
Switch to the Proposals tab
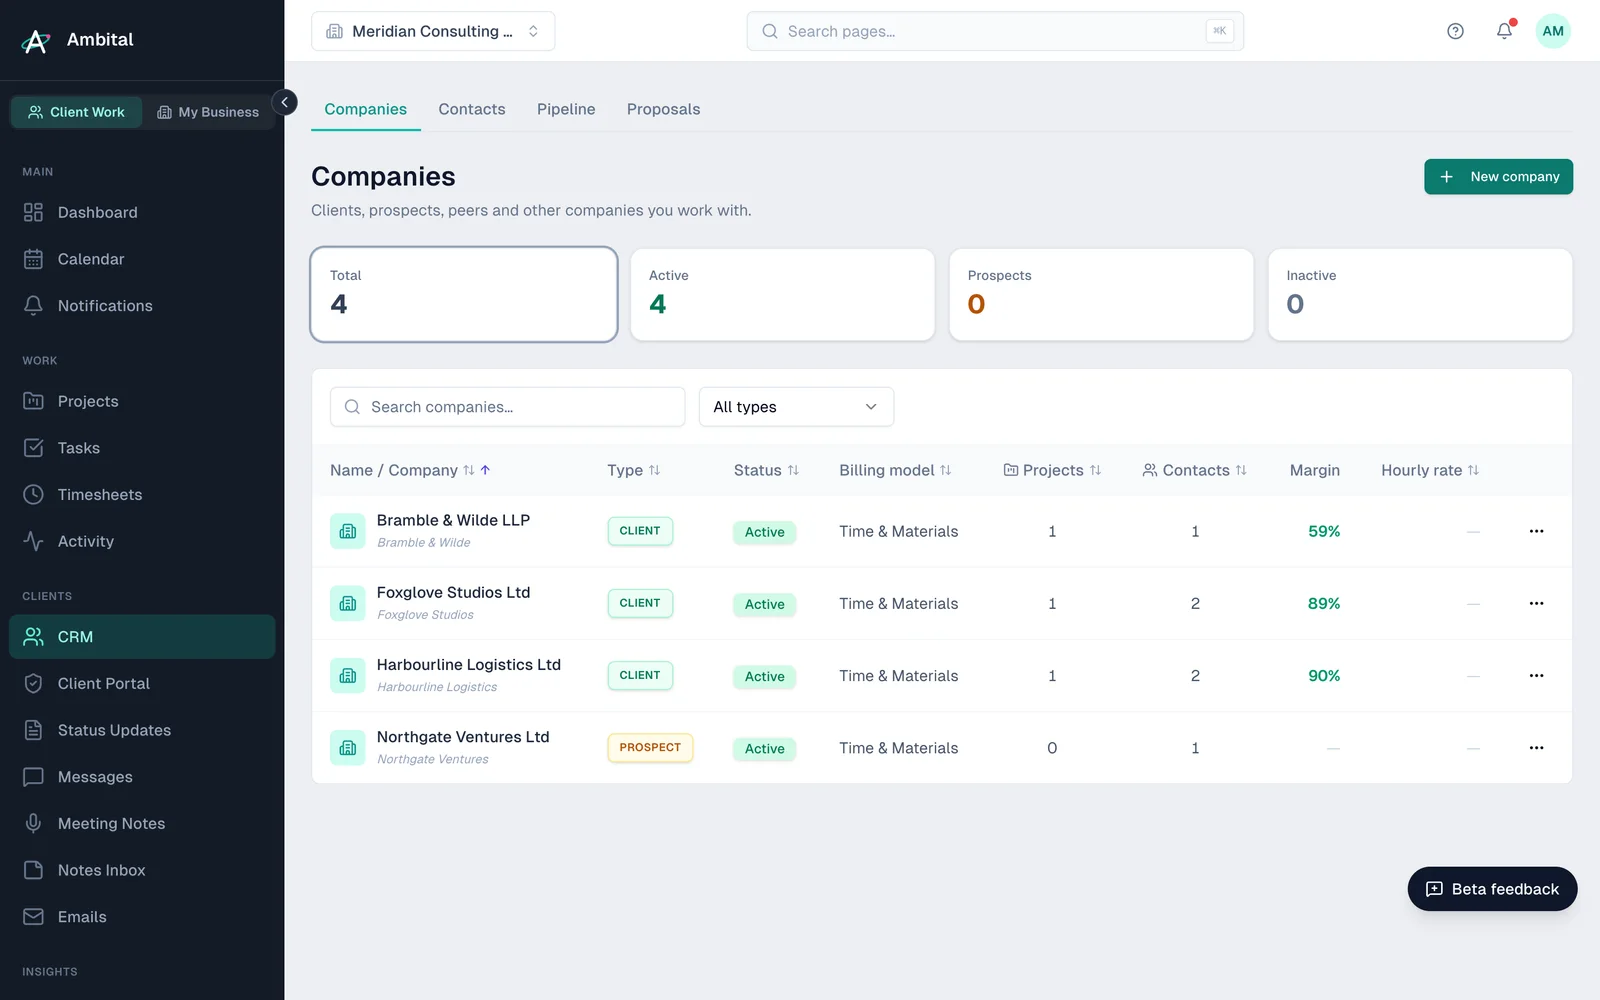(x=663, y=109)
